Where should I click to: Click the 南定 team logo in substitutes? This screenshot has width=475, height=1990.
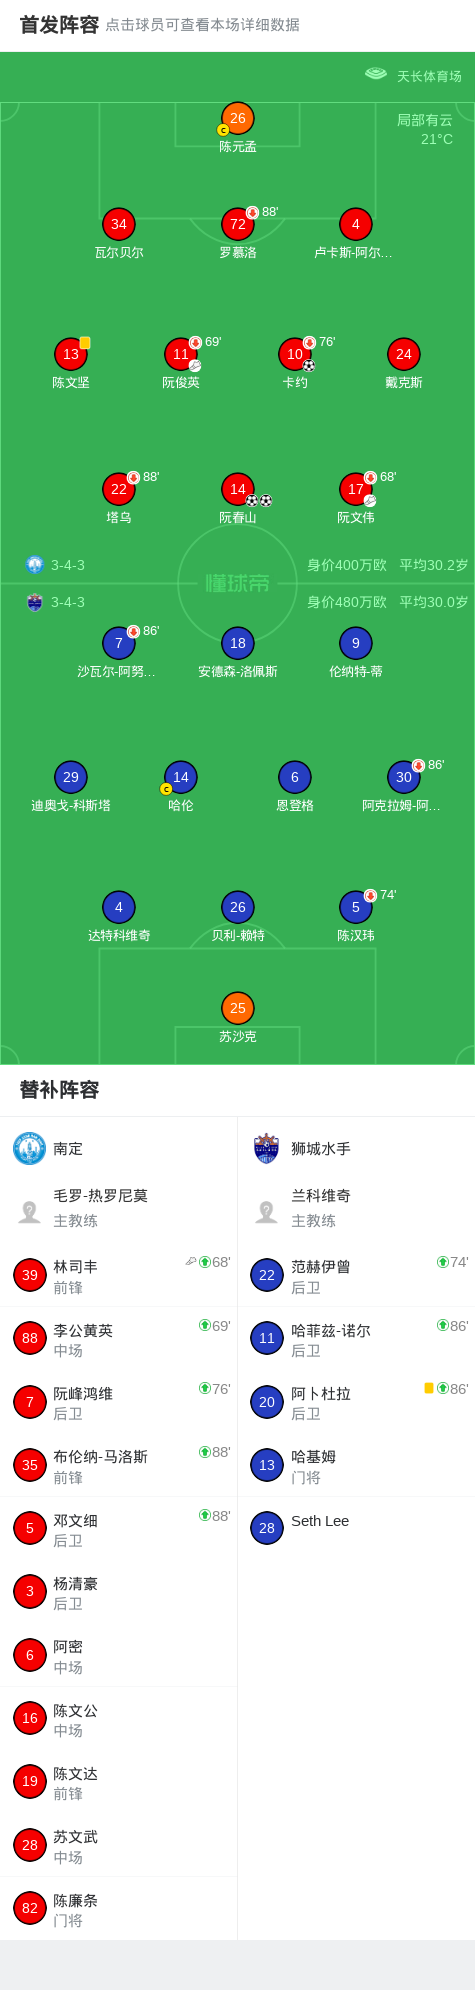click(x=30, y=1148)
